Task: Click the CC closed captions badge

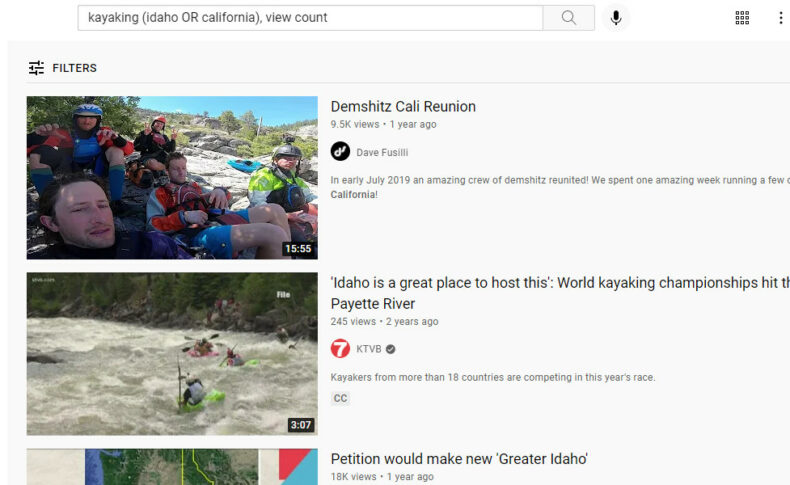Action: [x=341, y=398]
